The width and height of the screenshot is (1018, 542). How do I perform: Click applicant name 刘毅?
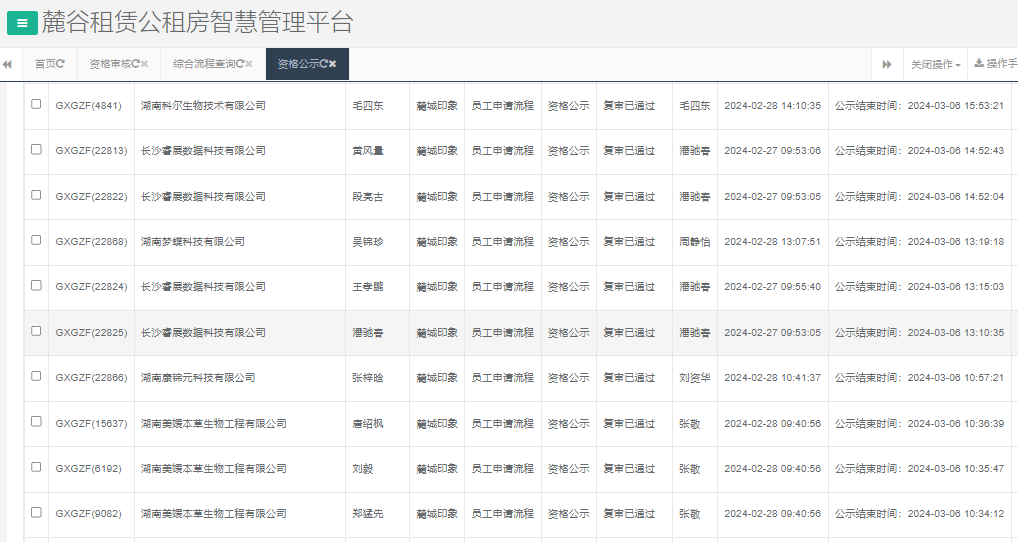point(363,469)
